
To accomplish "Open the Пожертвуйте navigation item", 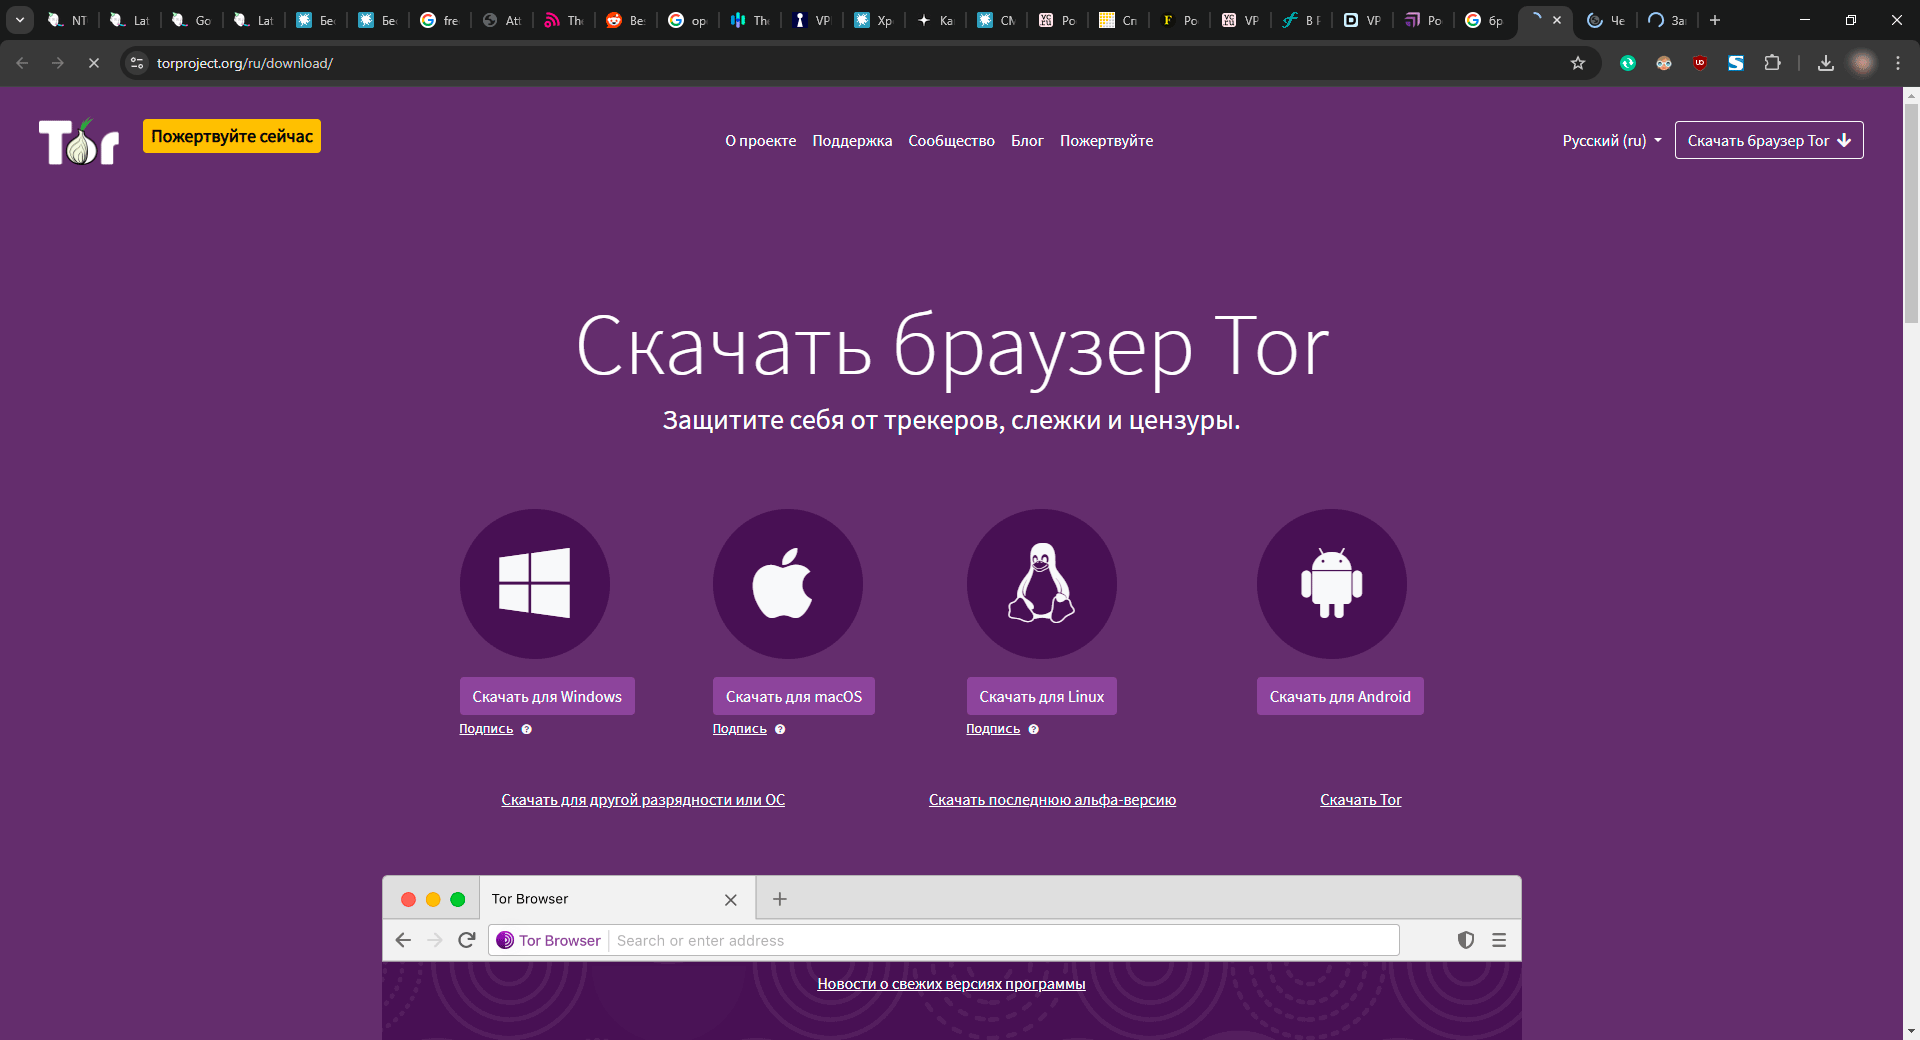I will 1106,141.
